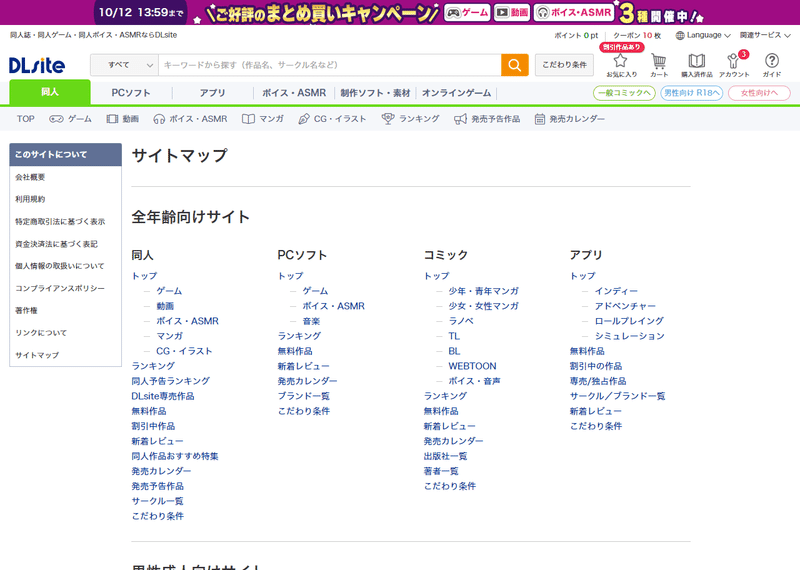Viewport: 800px width, 570px height.
Task: Open 出版社一覧 link
Action: tap(445, 456)
